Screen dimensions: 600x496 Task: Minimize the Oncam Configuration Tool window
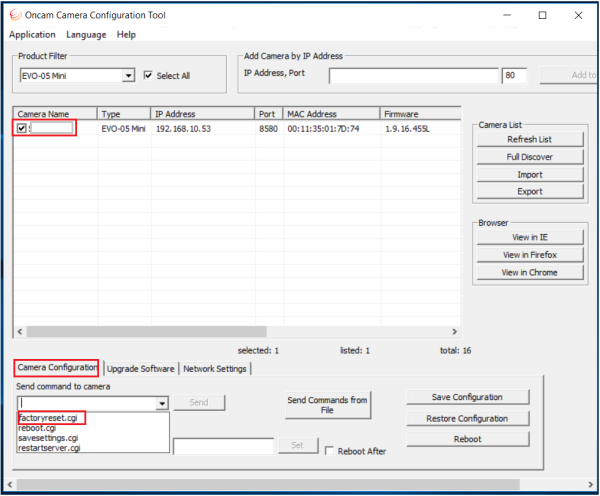507,15
